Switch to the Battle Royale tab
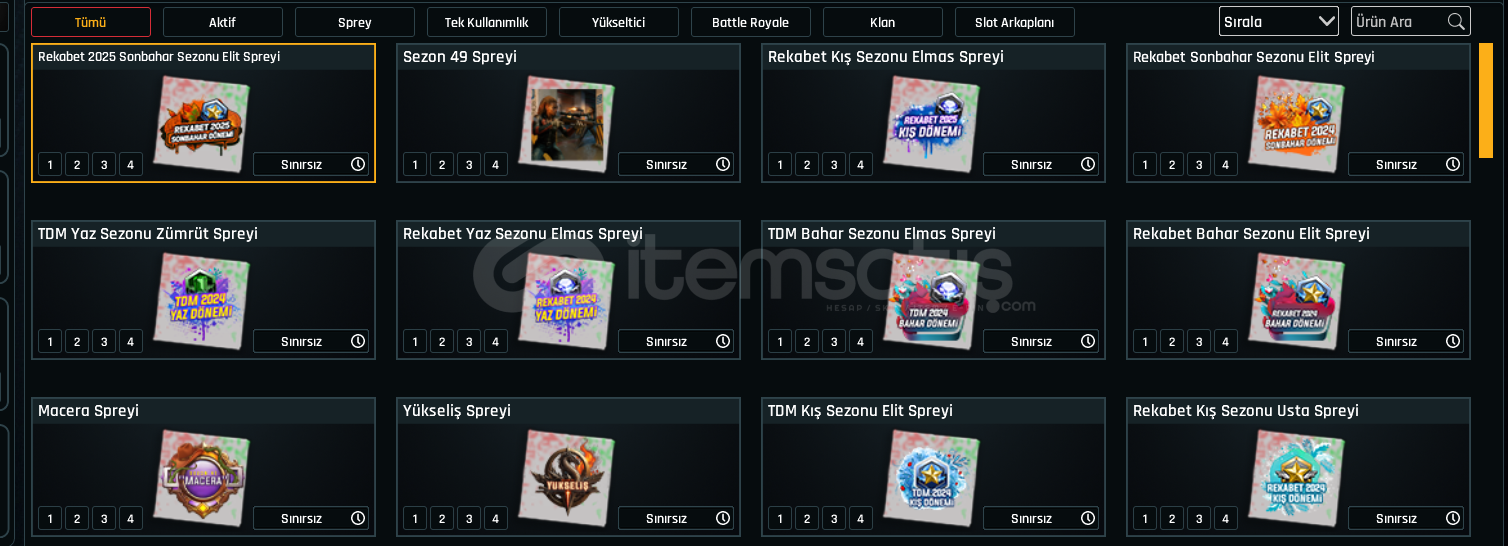1508x546 pixels. tap(750, 22)
